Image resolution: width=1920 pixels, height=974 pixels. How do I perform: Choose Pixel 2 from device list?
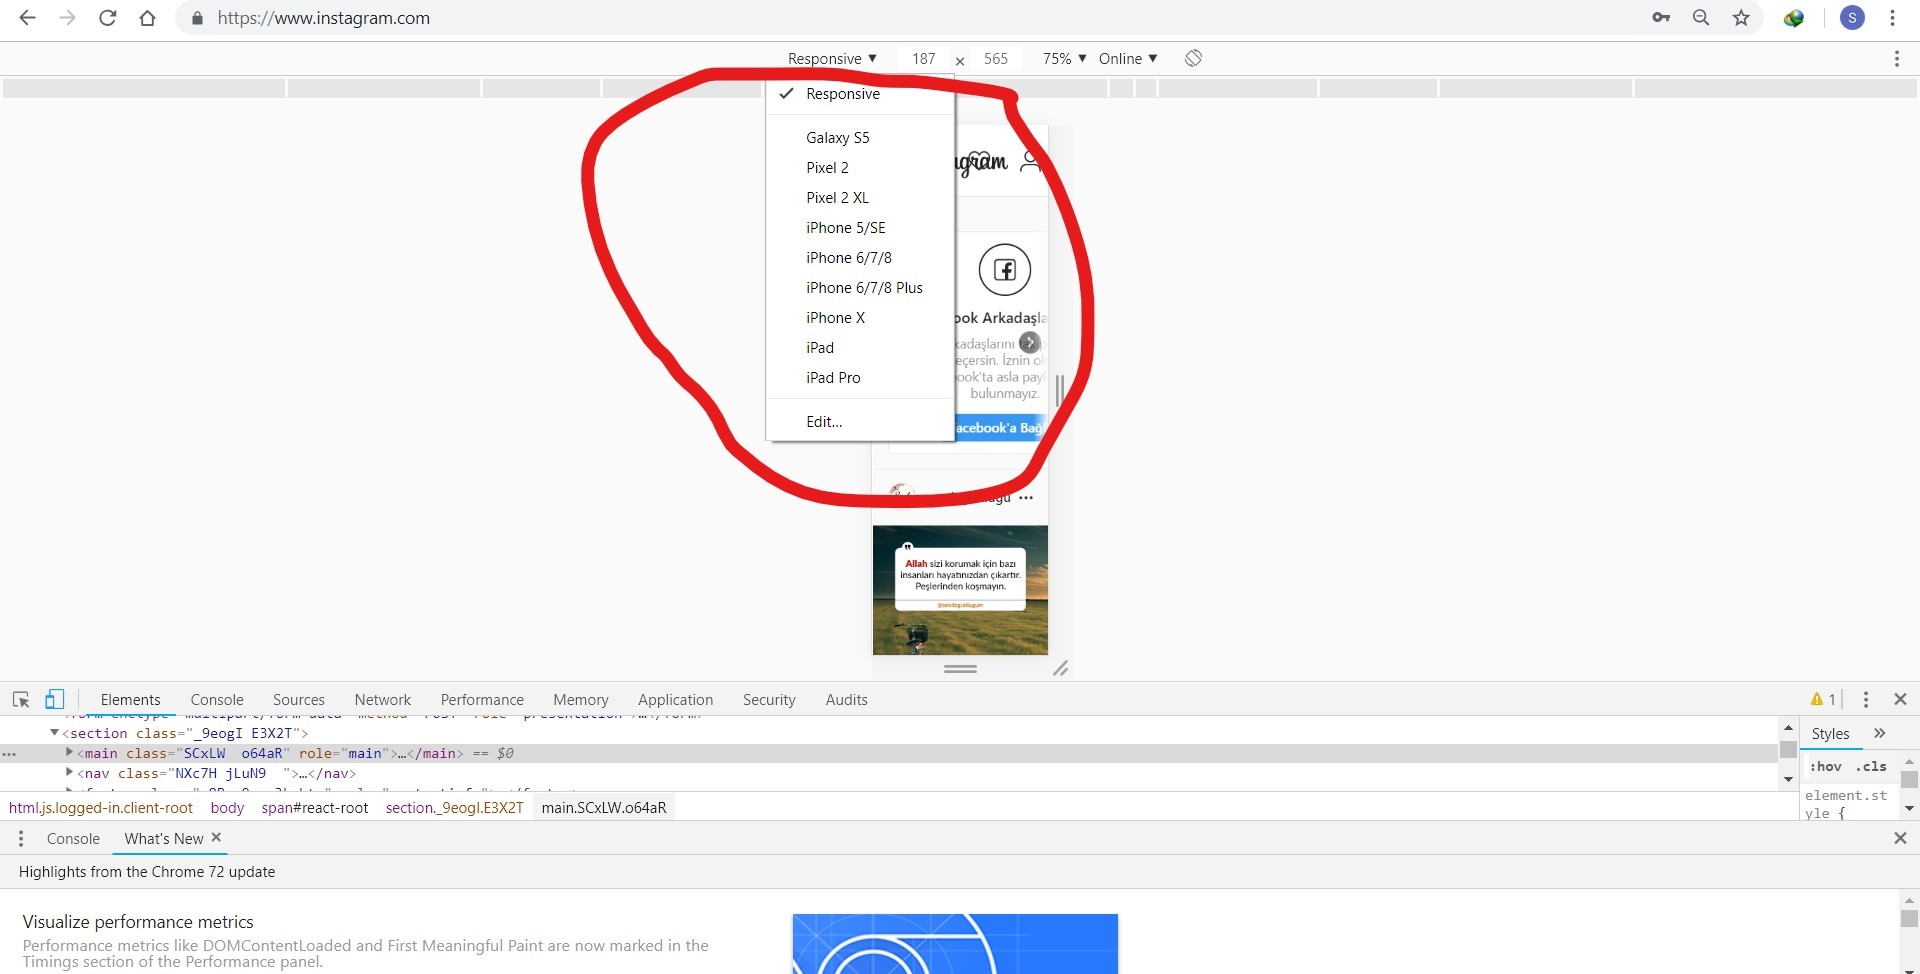[860, 168]
